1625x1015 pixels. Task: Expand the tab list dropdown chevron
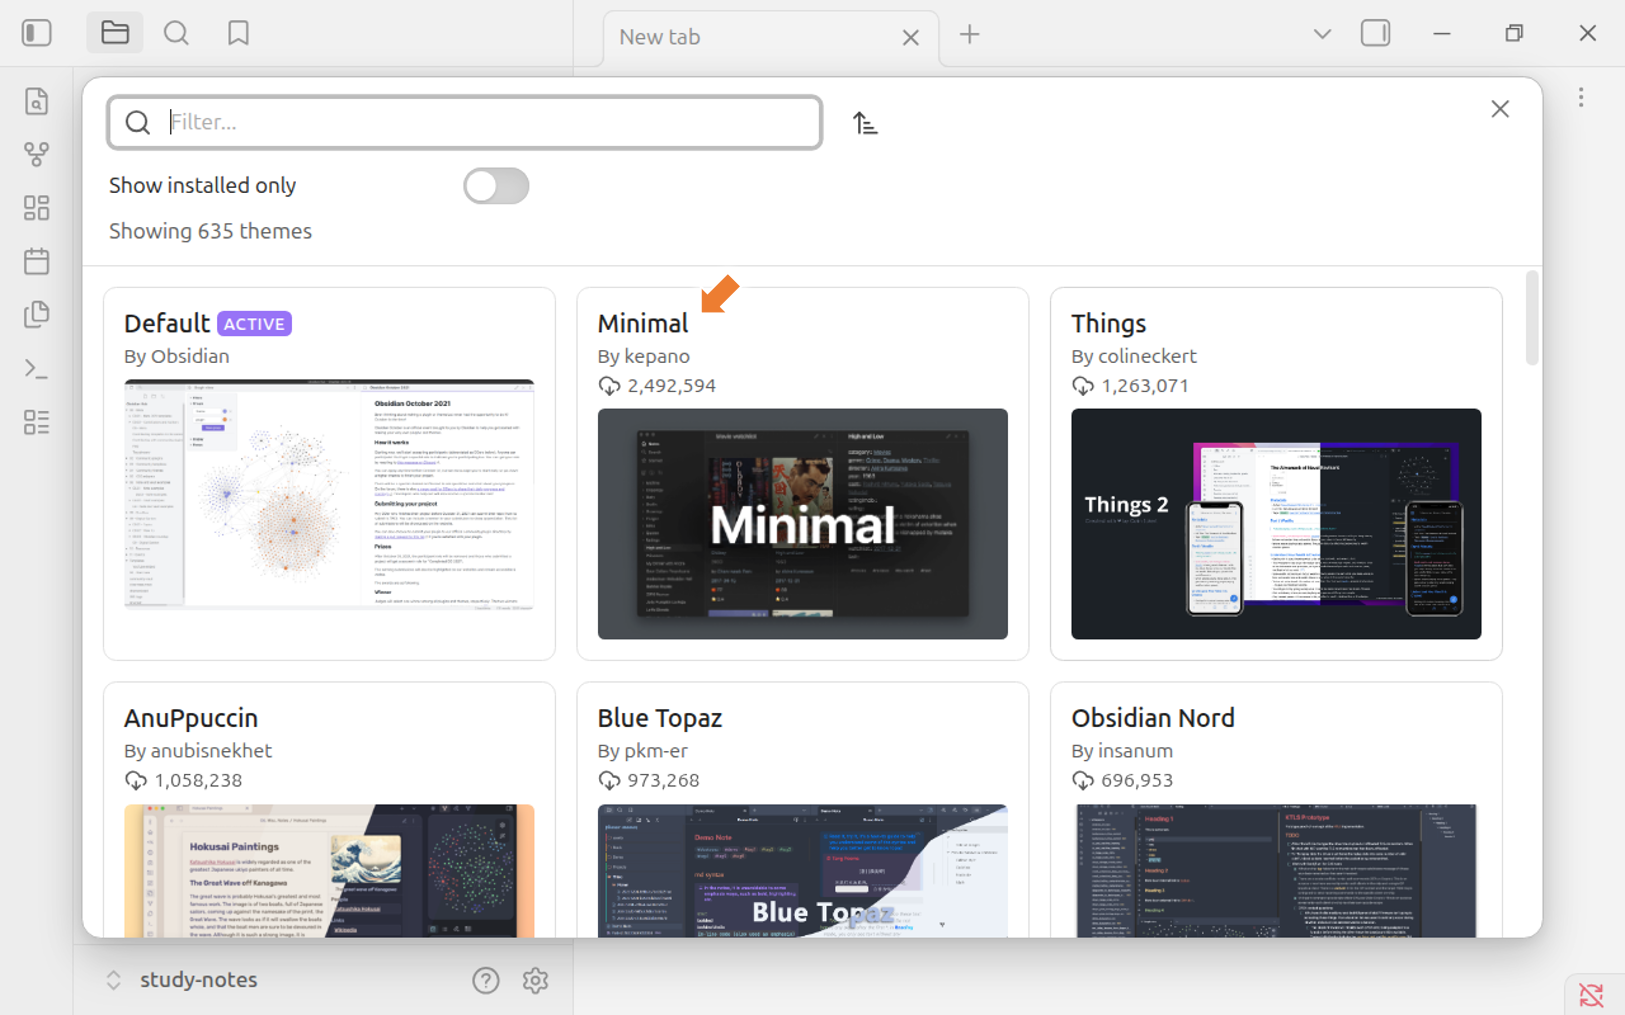click(x=1322, y=34)
